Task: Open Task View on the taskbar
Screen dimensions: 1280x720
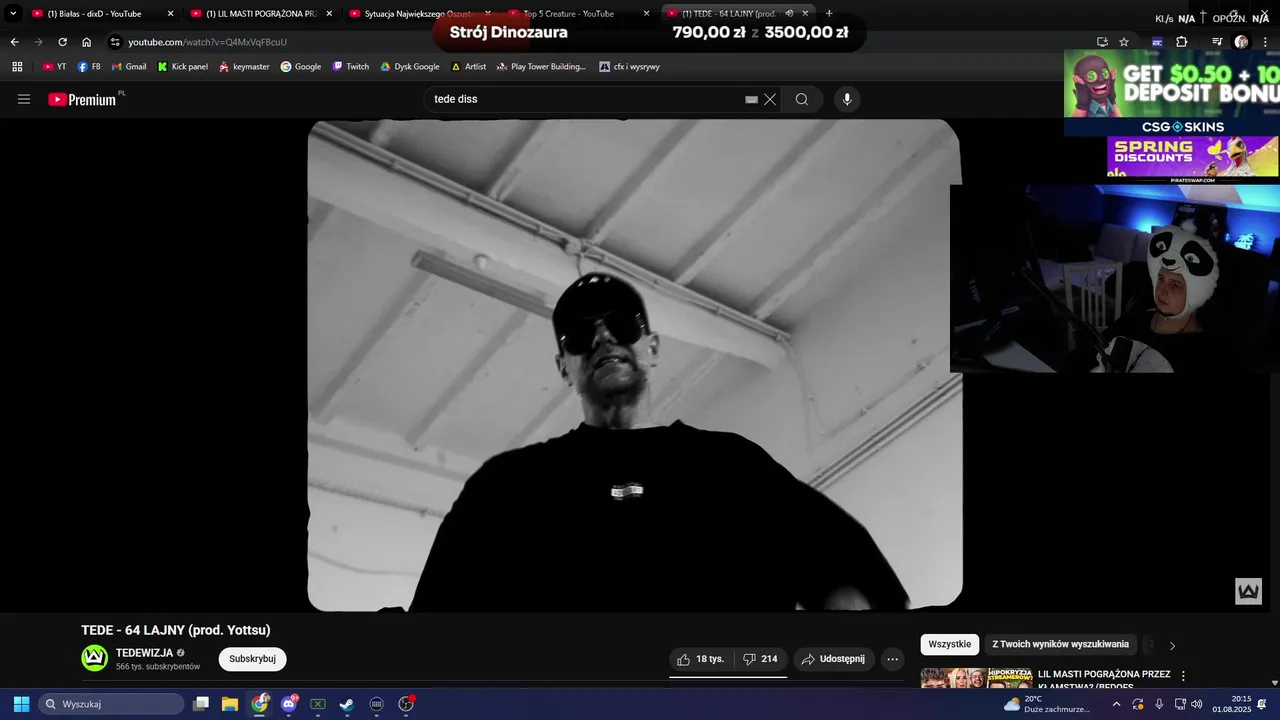Action: coord(201,704)
